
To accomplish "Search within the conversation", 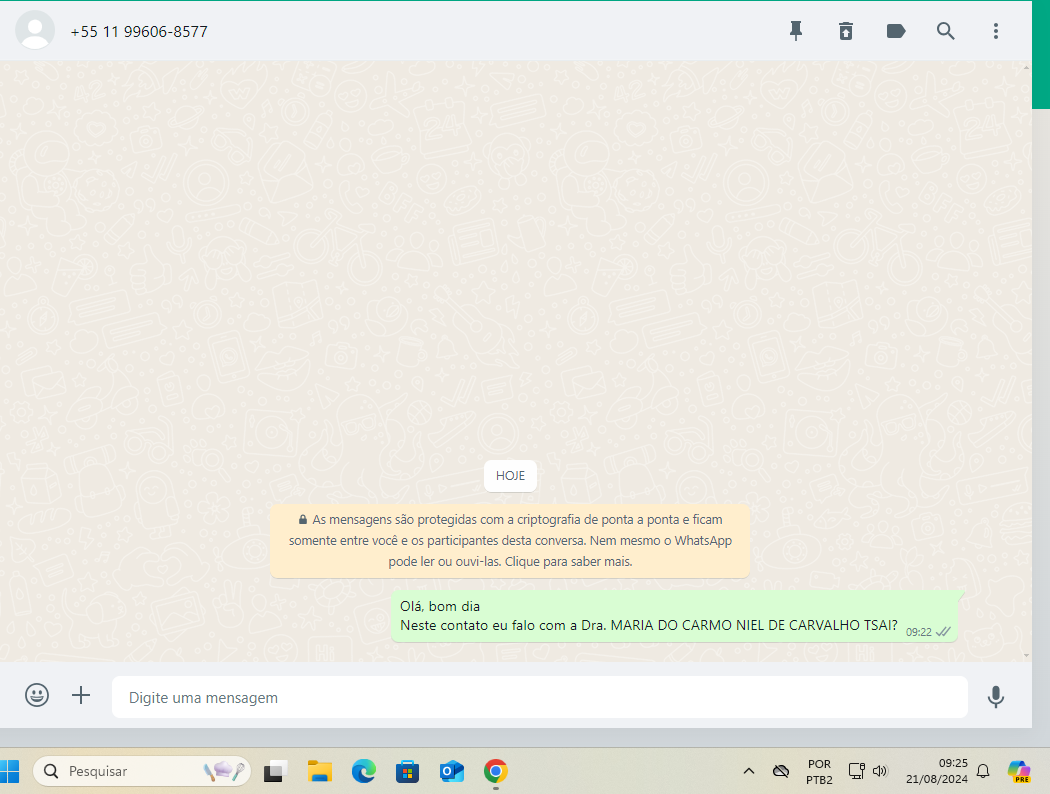I will pyautogui.click(x=946, y=31).
